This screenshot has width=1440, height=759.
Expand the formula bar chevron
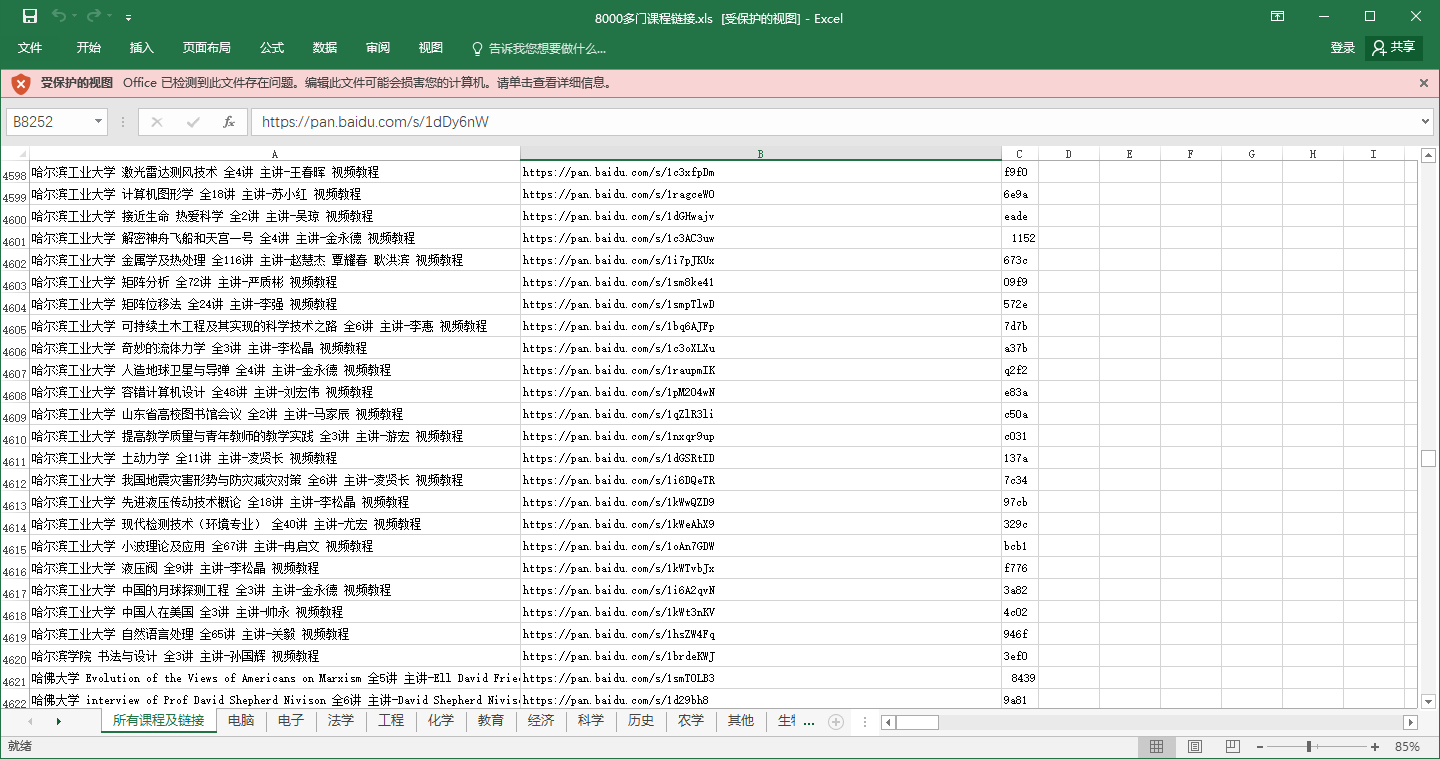point(1425,122)
